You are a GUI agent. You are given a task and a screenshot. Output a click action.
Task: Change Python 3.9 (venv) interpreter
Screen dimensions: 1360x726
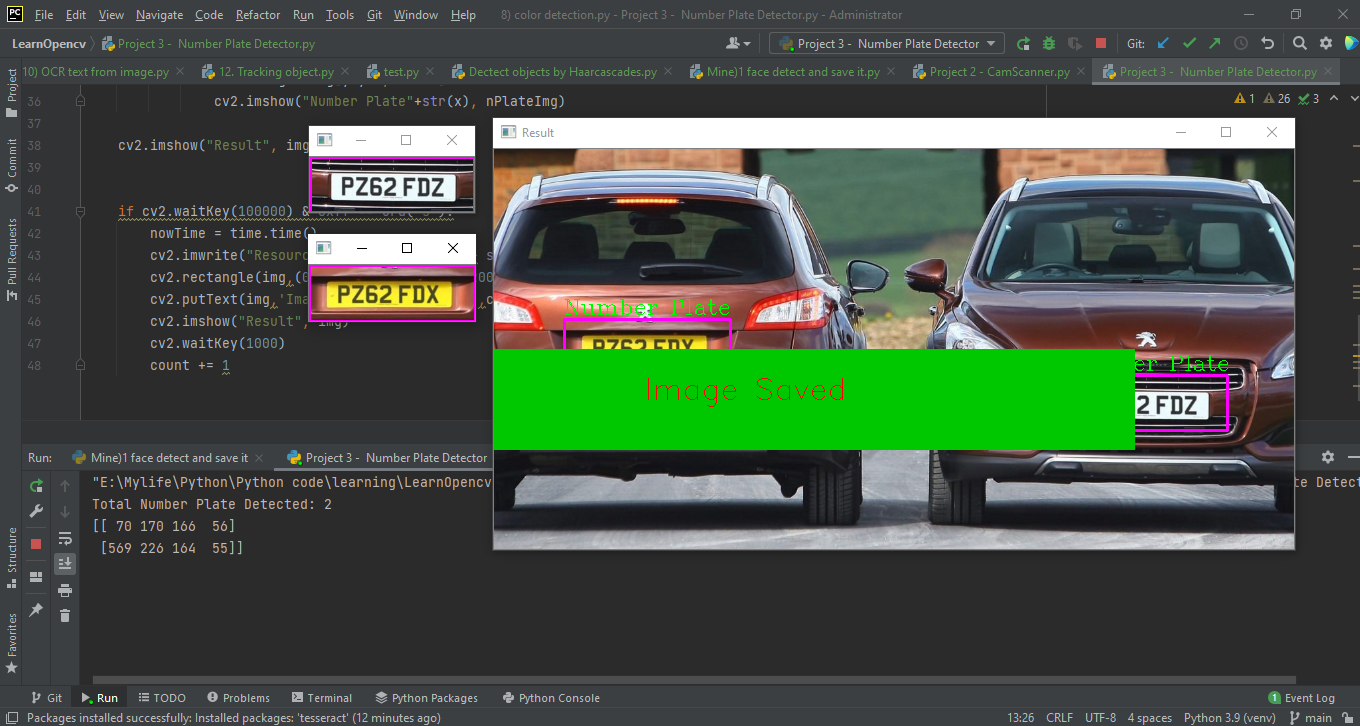1230,717
